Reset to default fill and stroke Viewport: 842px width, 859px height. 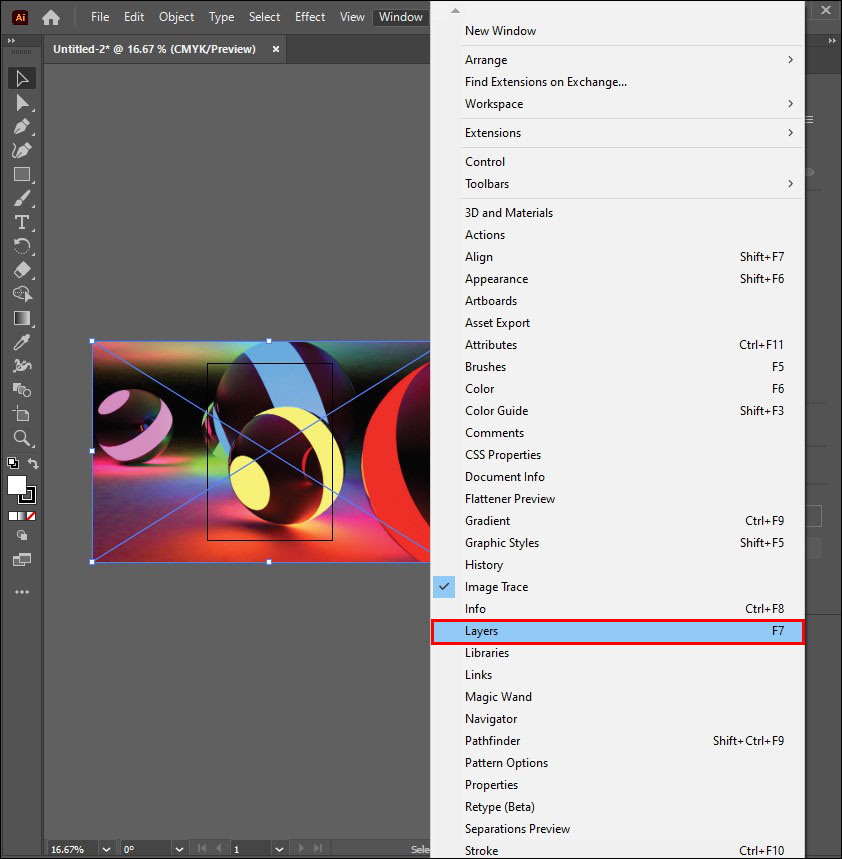click(x=12, y=464)
